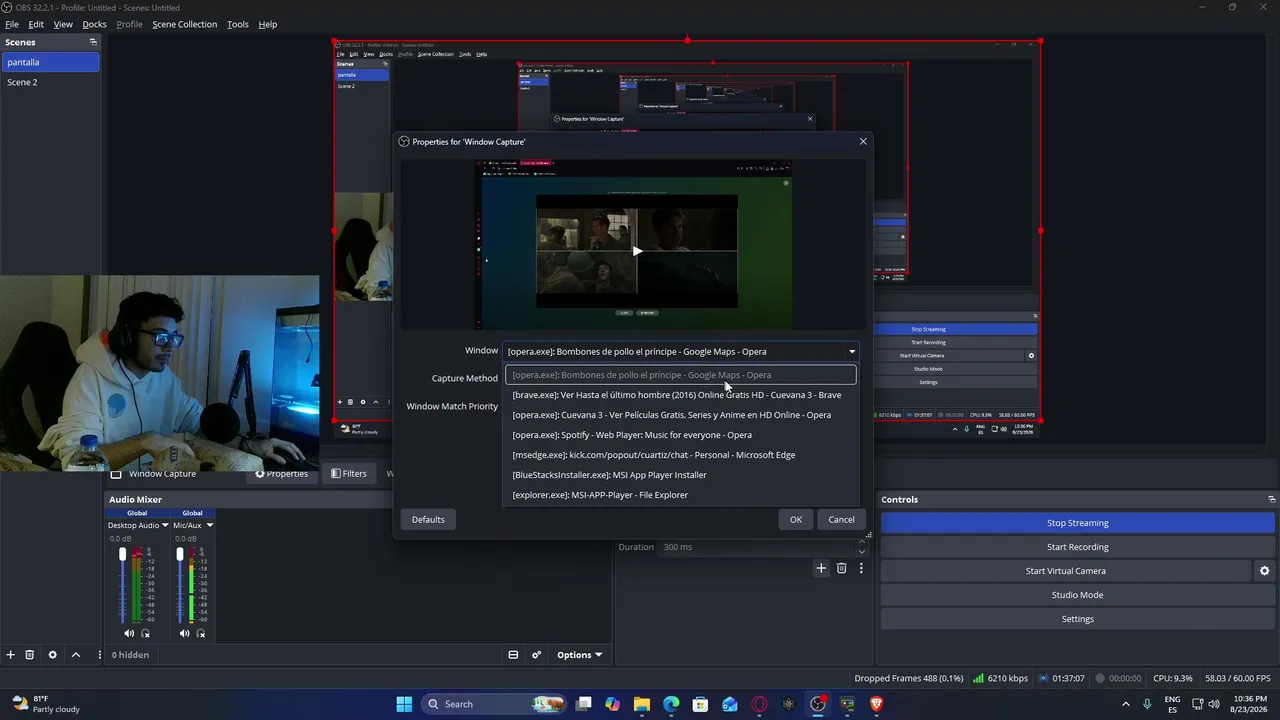This screenshot has height=720, width=1280.
Task: Open the View menu
Action: click(x=63, y=24)
